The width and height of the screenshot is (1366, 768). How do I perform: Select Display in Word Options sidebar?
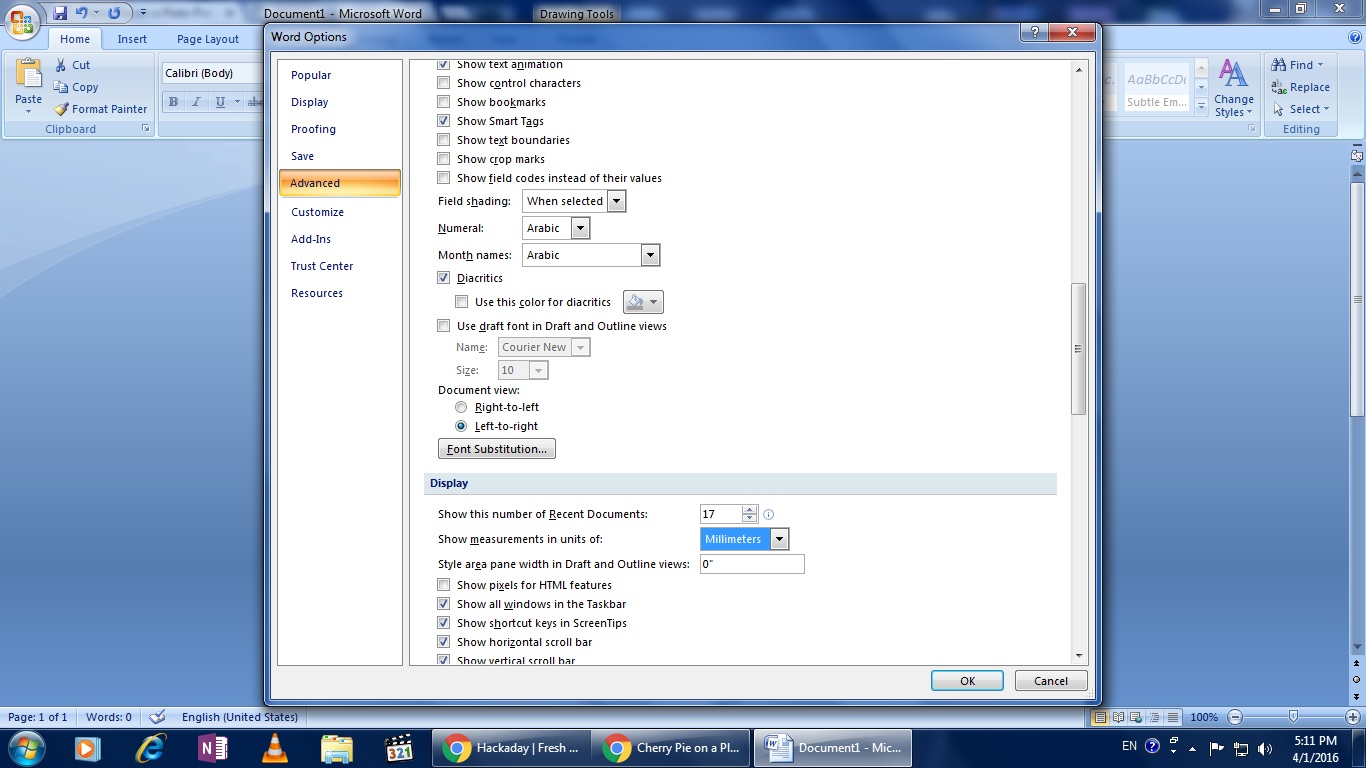click(310, 102)
